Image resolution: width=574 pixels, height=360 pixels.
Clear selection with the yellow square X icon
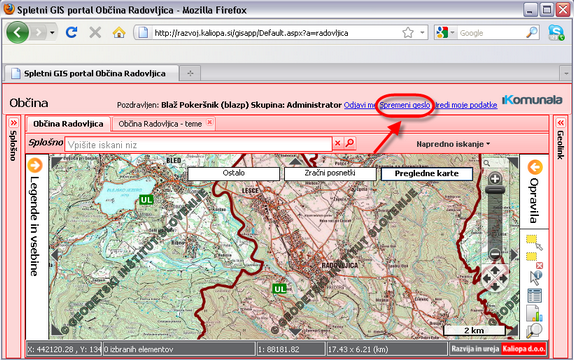534,259
